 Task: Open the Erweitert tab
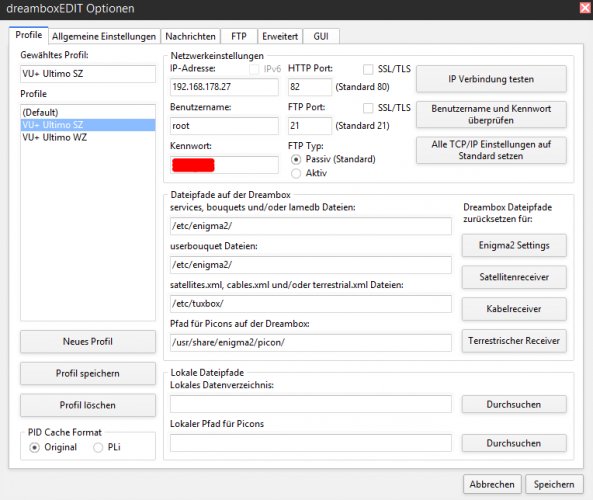(x=280, y=37)
